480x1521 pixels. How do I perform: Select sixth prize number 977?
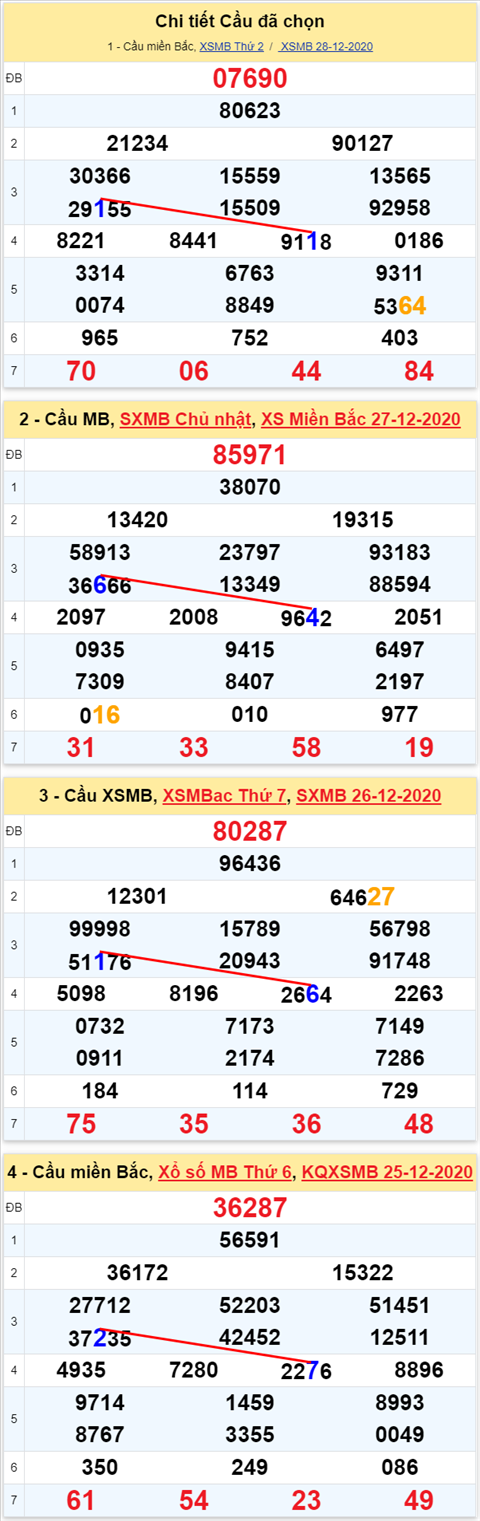pos(400,715)
